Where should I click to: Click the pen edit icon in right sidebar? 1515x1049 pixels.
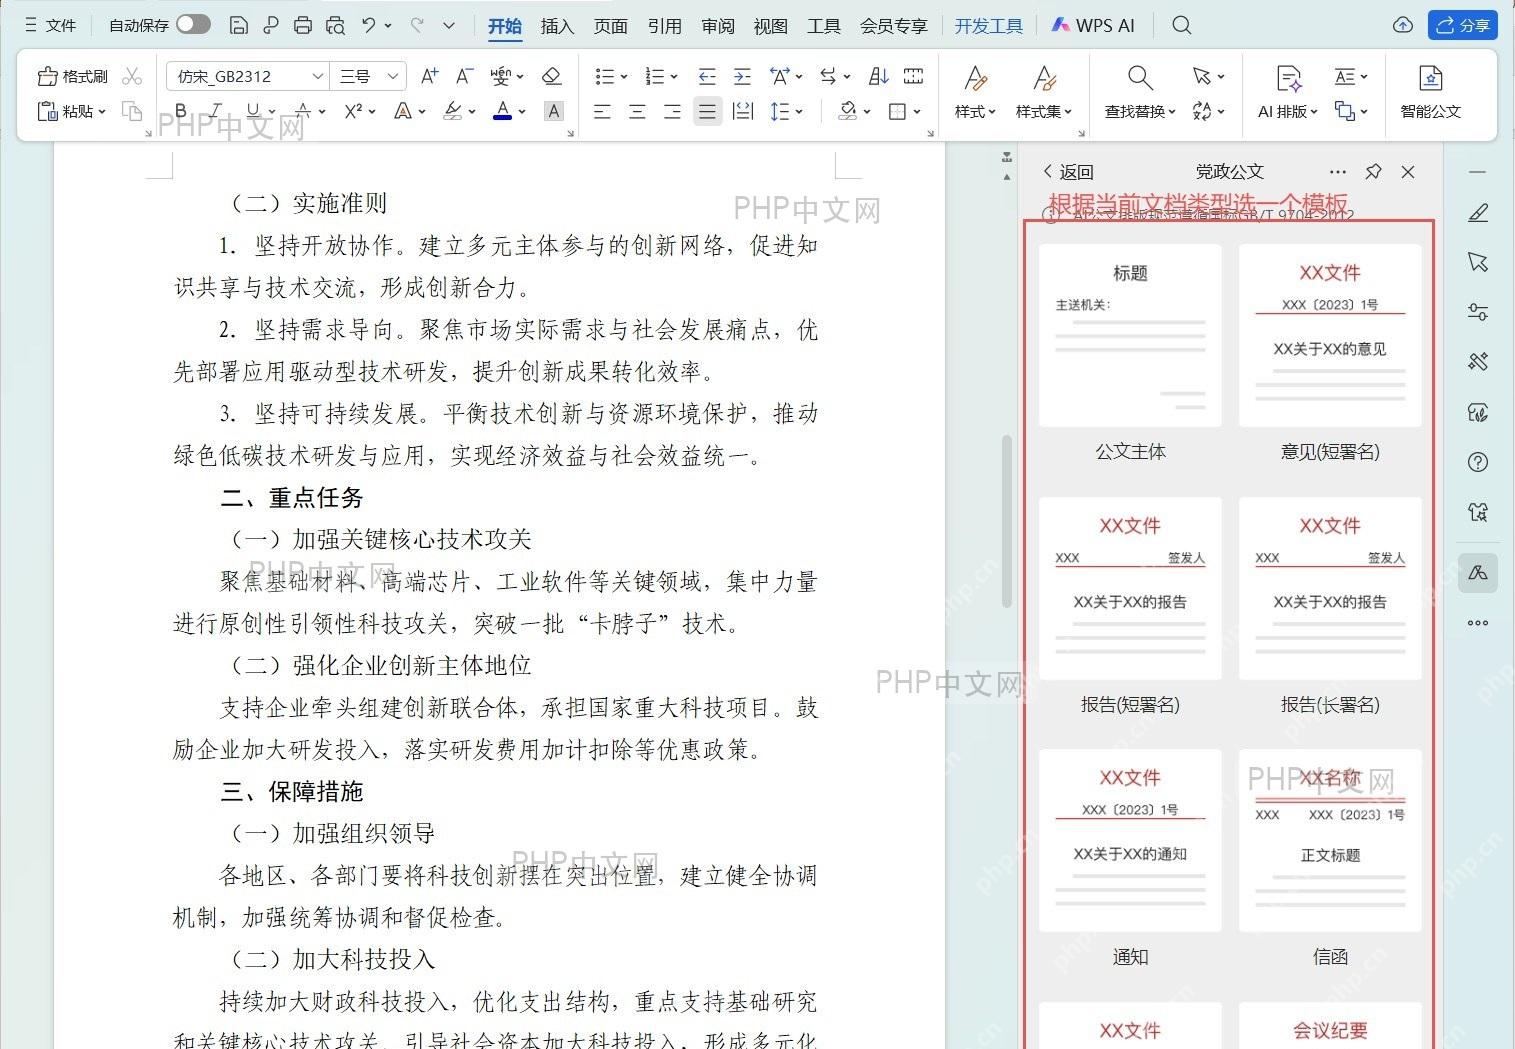[1478, 212]
